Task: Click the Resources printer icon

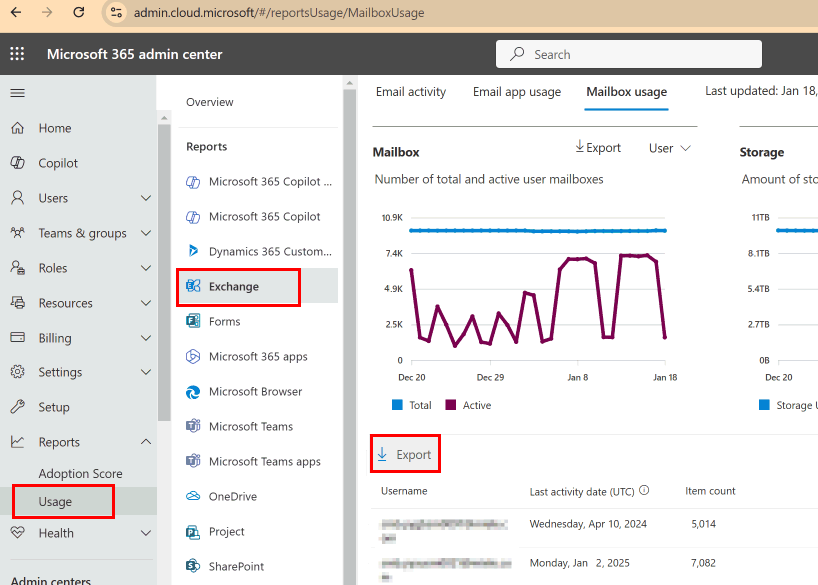Action: point(18,303)
